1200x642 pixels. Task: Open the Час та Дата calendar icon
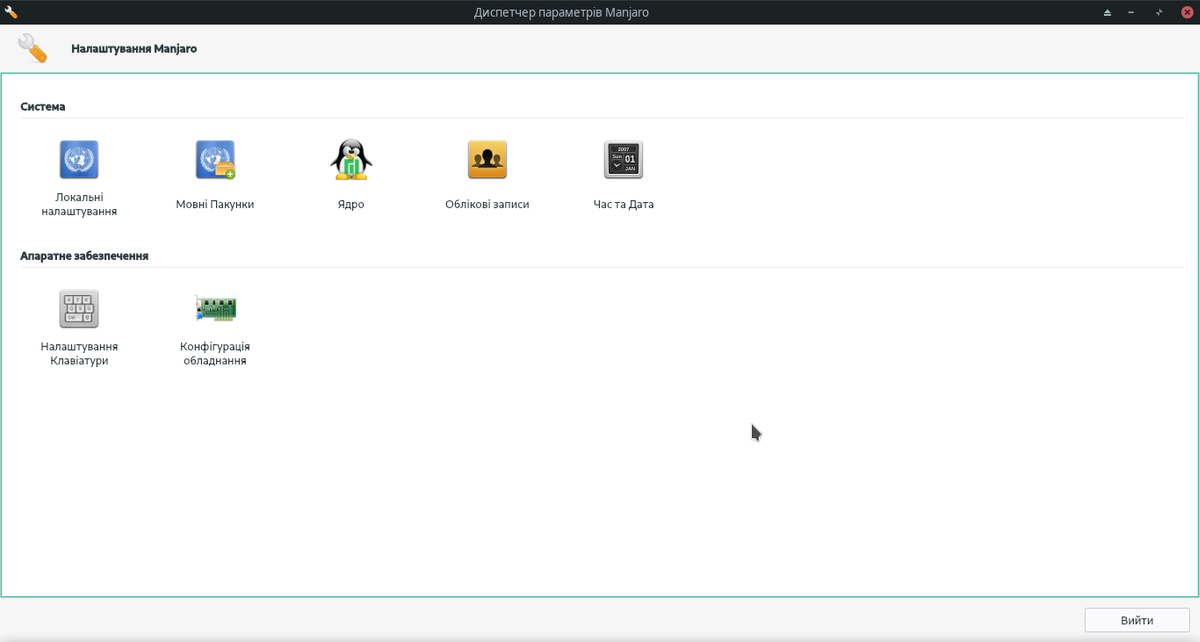click(x=623, y=159)
